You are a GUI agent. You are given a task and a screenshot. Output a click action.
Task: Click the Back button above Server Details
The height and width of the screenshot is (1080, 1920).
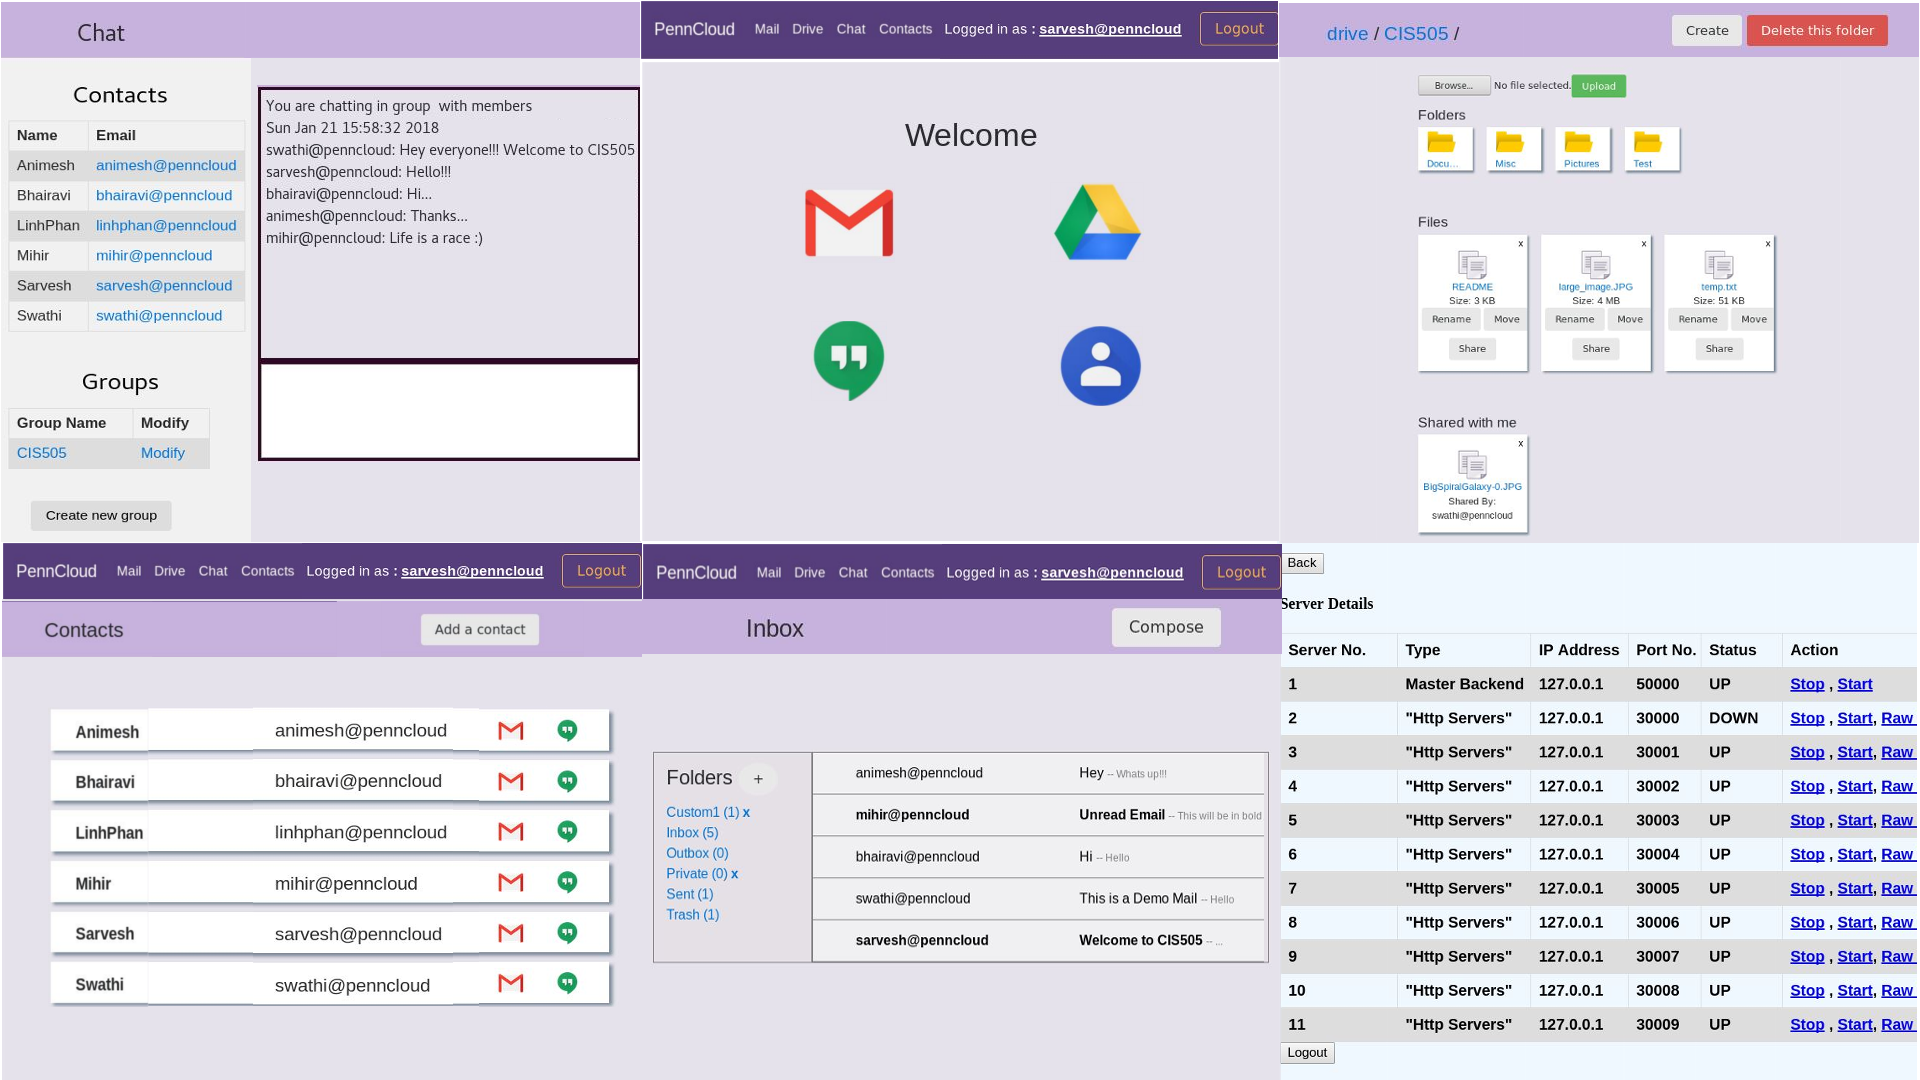coord(1302,563)
